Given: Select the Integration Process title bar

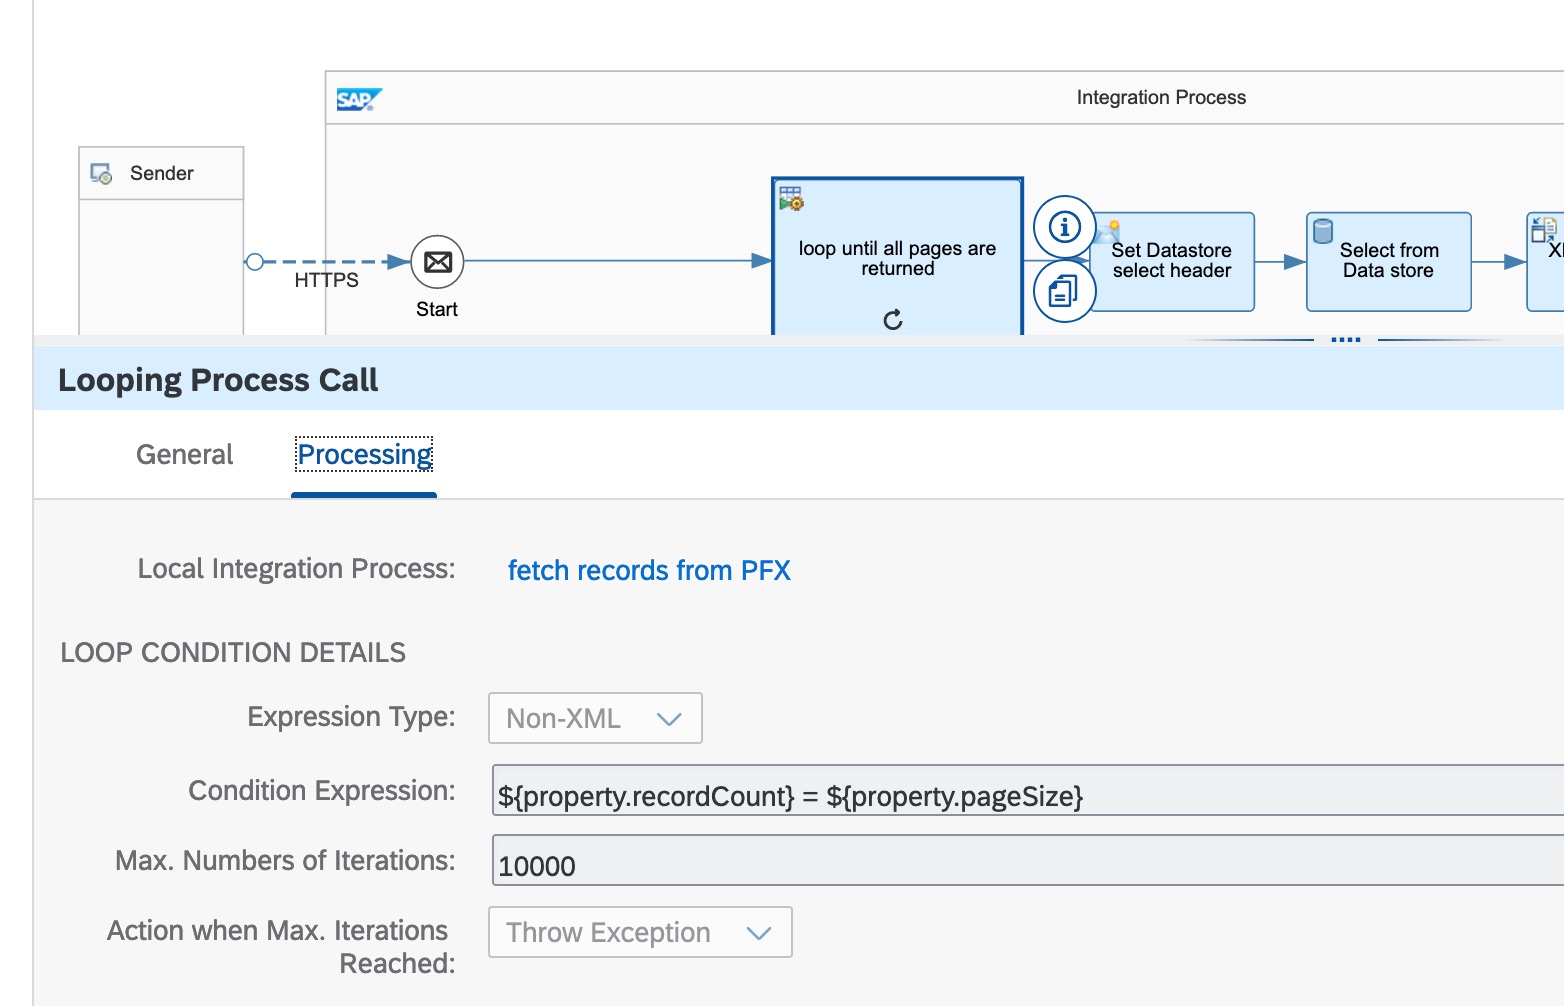Looking at the screenshot, I should pyautogui.click(x=1160, y=98).
